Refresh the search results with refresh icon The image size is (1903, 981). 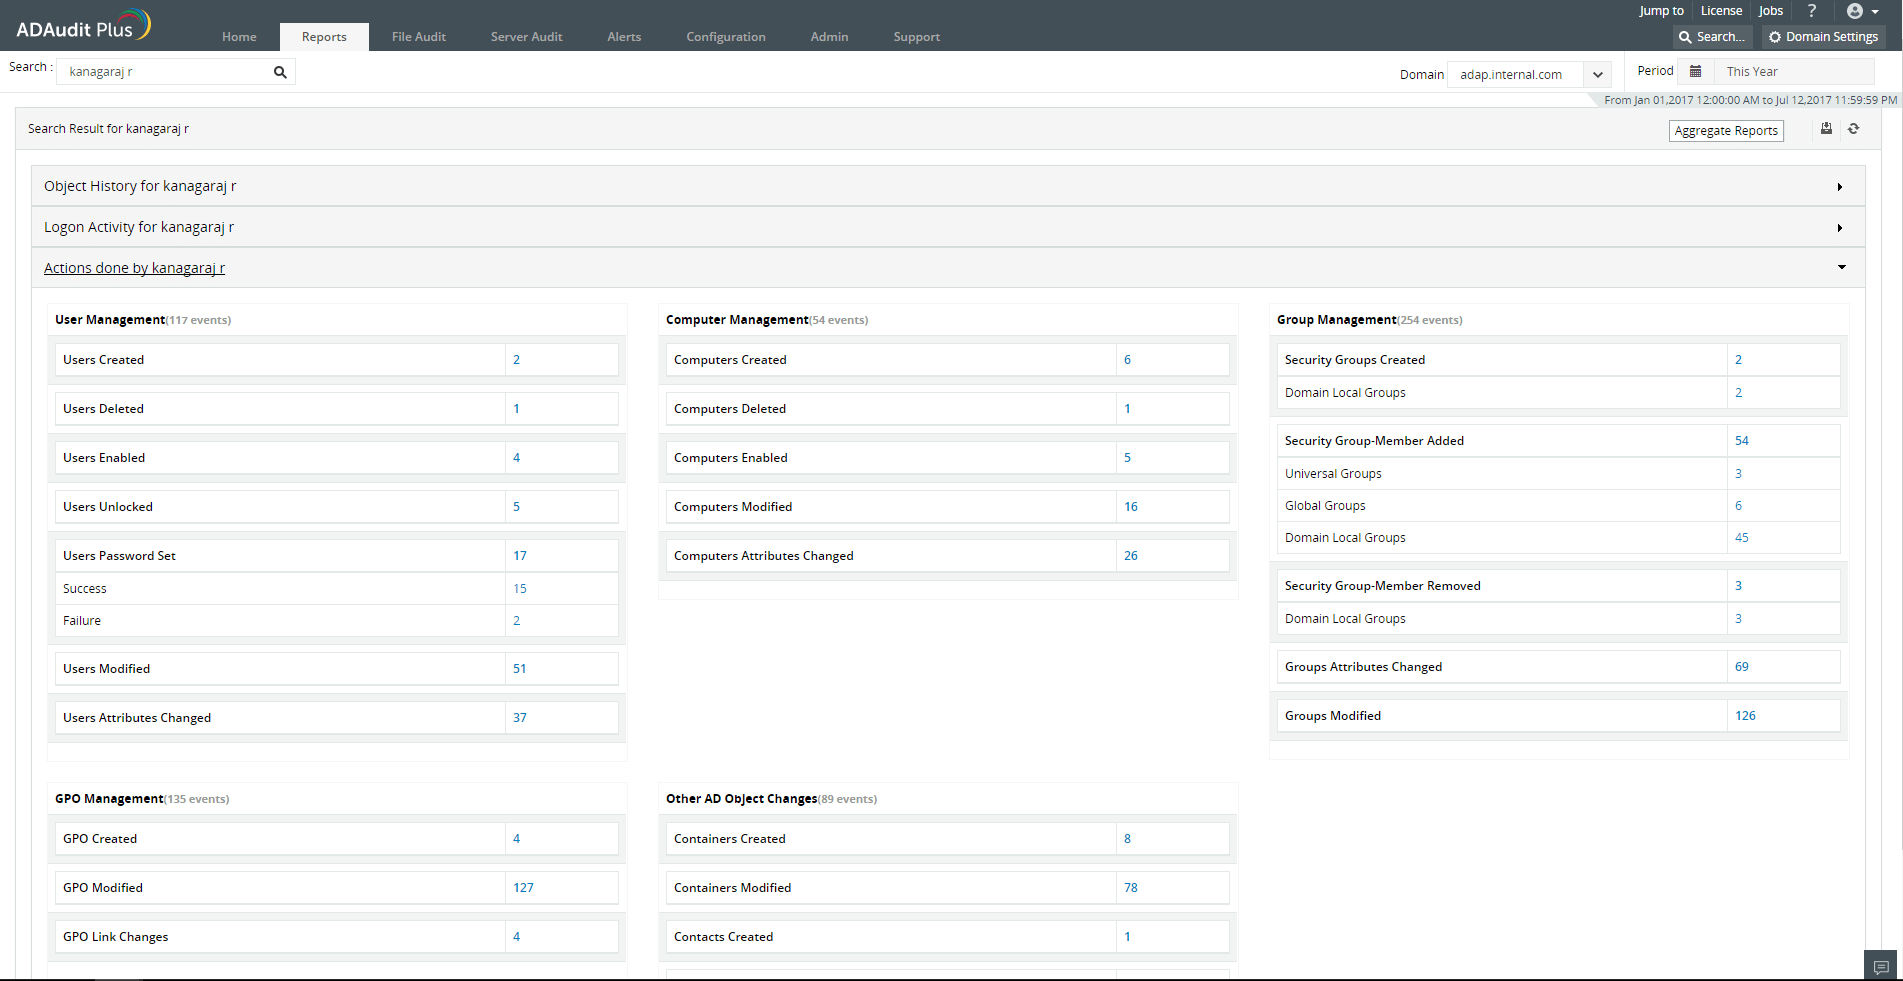click(x=1853, y=129)
